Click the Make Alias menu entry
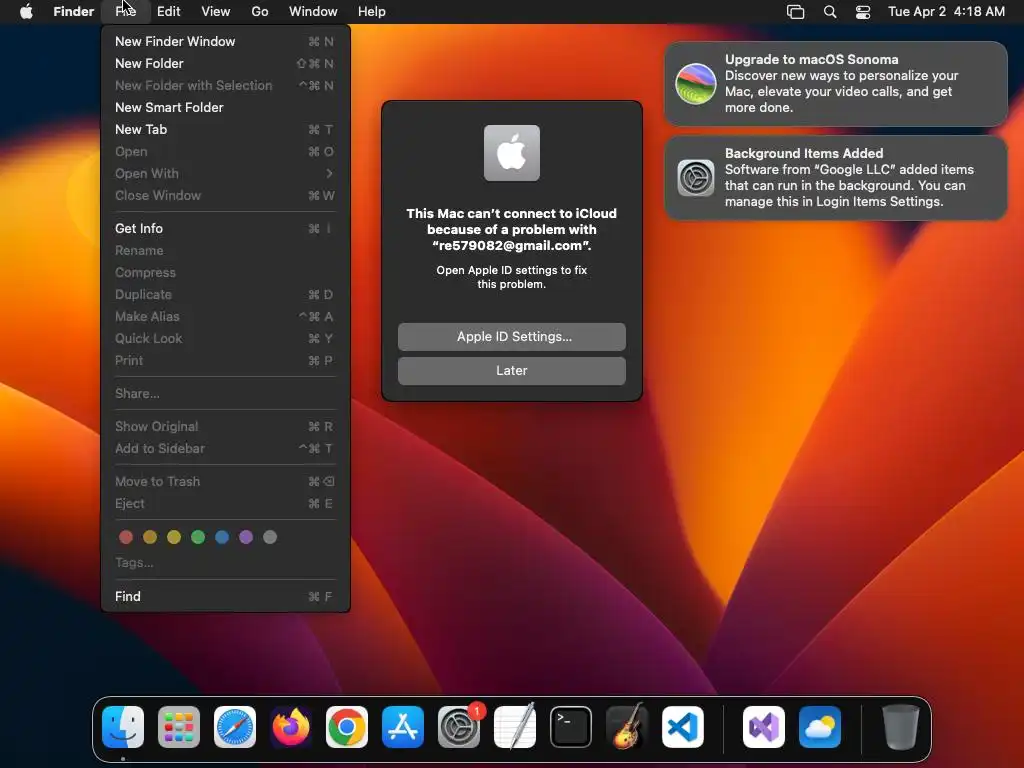The width and height of the screenshot is (1024, 768). (x=225, y=316)
